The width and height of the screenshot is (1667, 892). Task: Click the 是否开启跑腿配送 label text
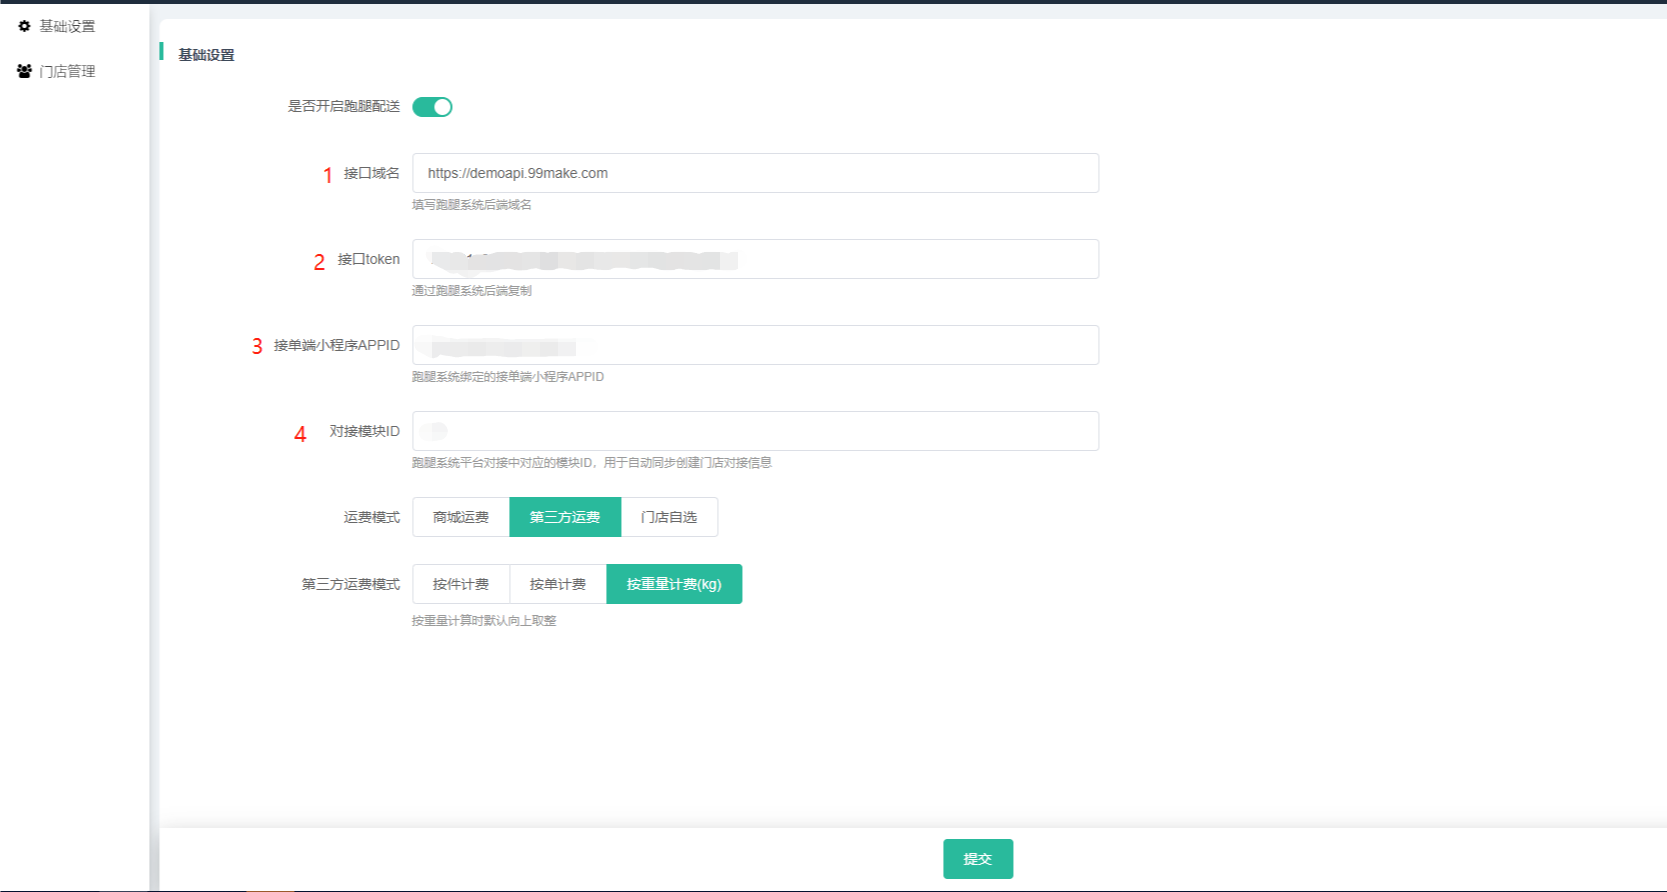(x=343, y=106)
